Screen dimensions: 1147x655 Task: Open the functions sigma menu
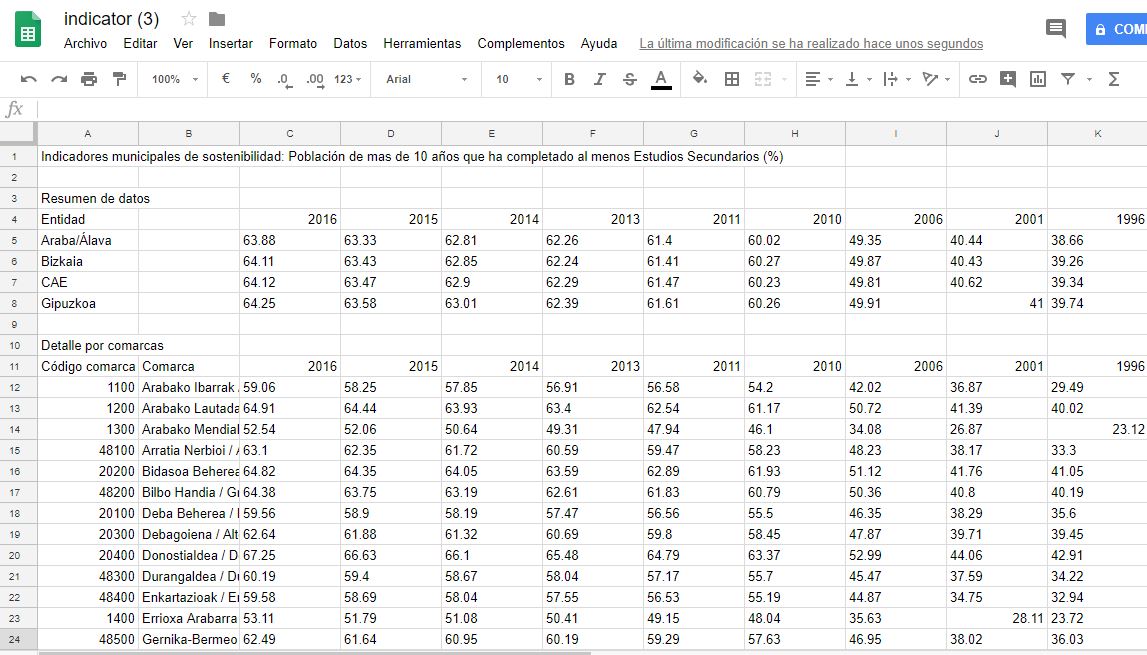[x=1113, y=79]
